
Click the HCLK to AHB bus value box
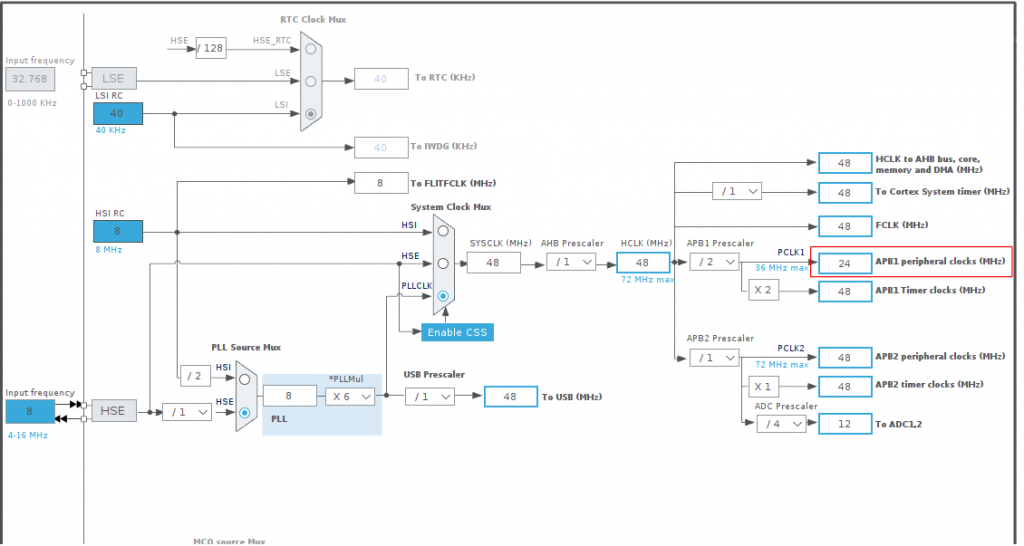pos(845,163)
